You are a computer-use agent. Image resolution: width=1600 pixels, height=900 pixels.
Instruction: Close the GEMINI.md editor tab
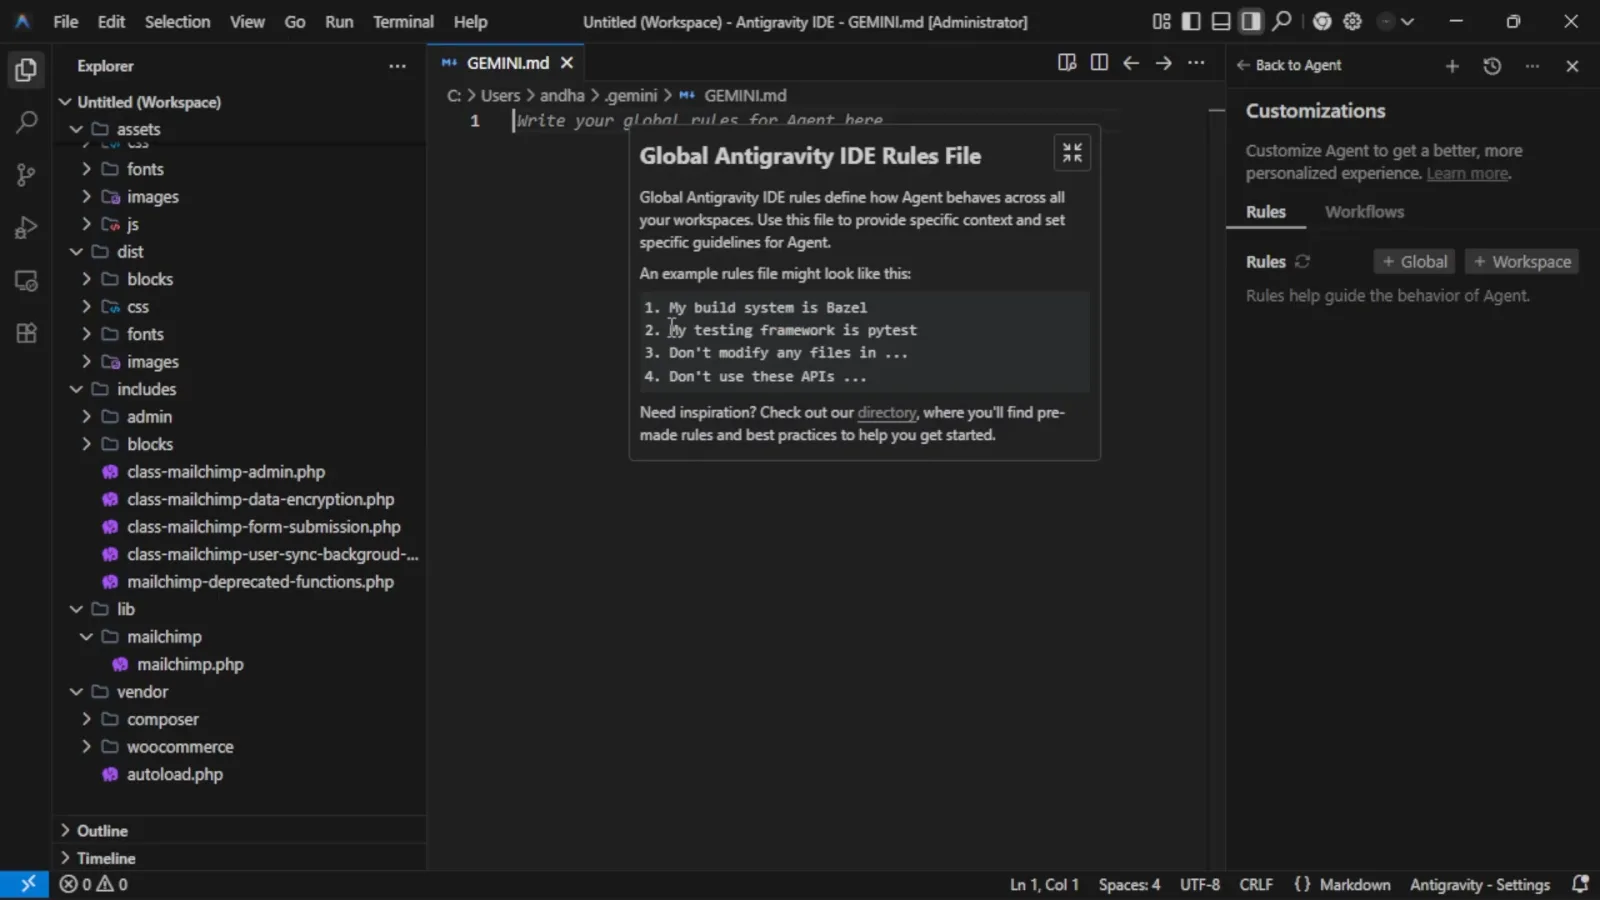(x=567, y=63)
